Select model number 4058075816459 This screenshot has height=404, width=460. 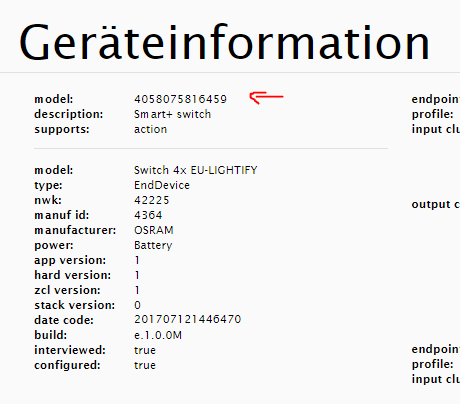[180, 99]
